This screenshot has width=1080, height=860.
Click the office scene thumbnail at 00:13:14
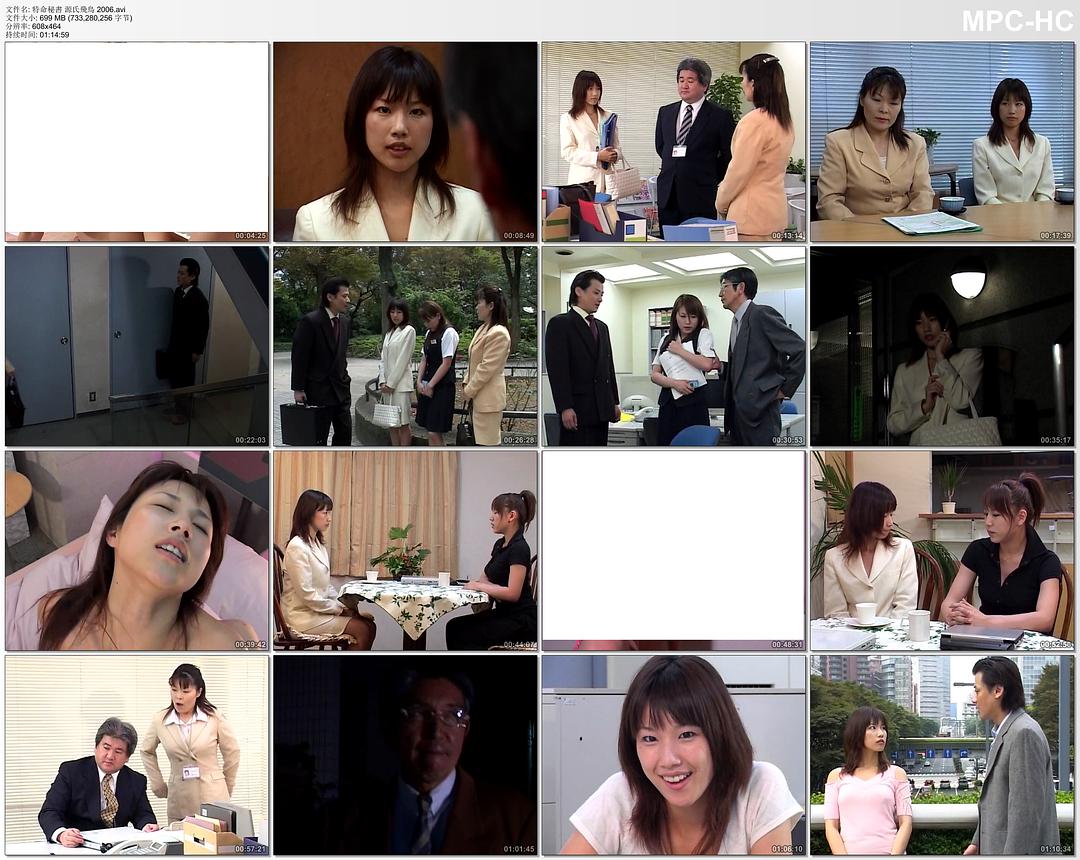click(674, 142)
